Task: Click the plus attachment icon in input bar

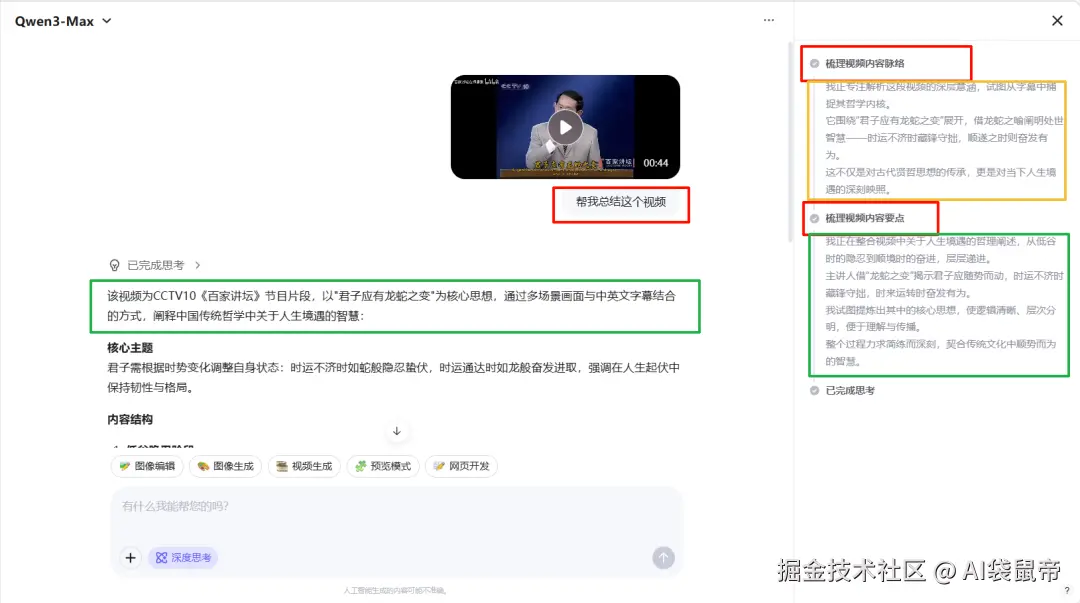Action: pyautogui.click(x=130, y=558)
